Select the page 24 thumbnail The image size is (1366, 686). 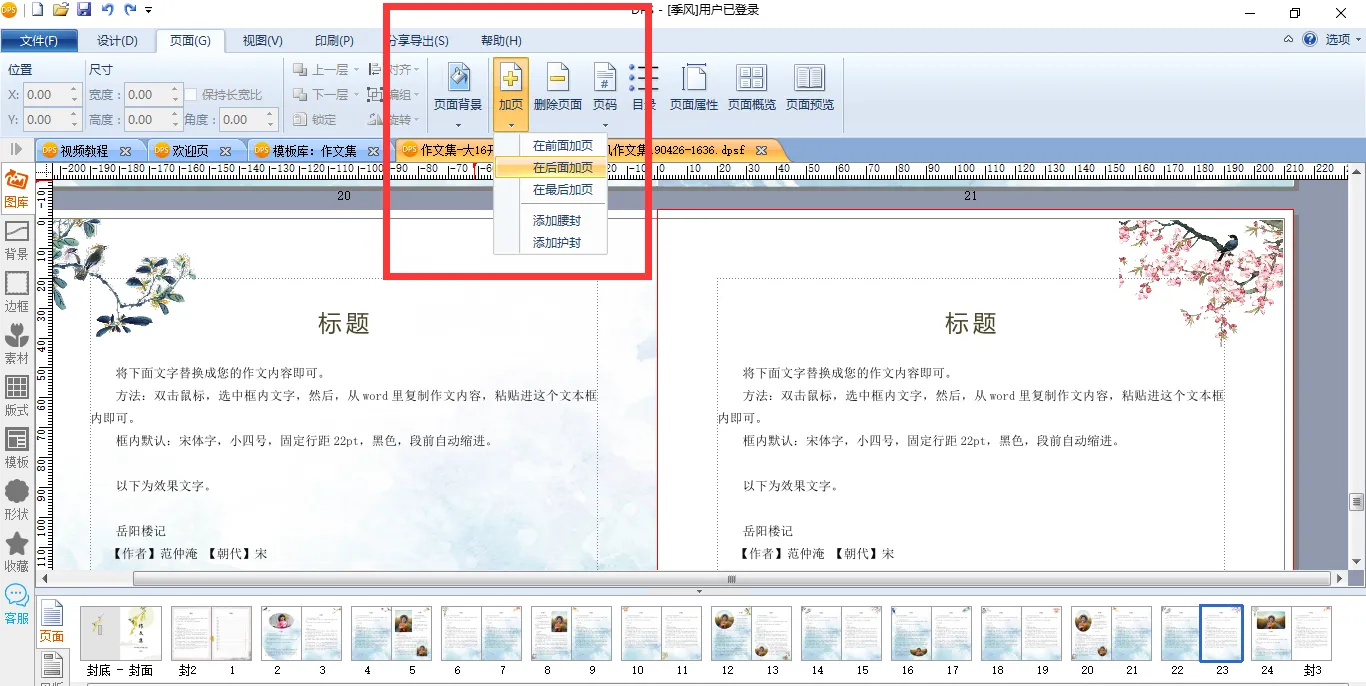click(1268, 633)
